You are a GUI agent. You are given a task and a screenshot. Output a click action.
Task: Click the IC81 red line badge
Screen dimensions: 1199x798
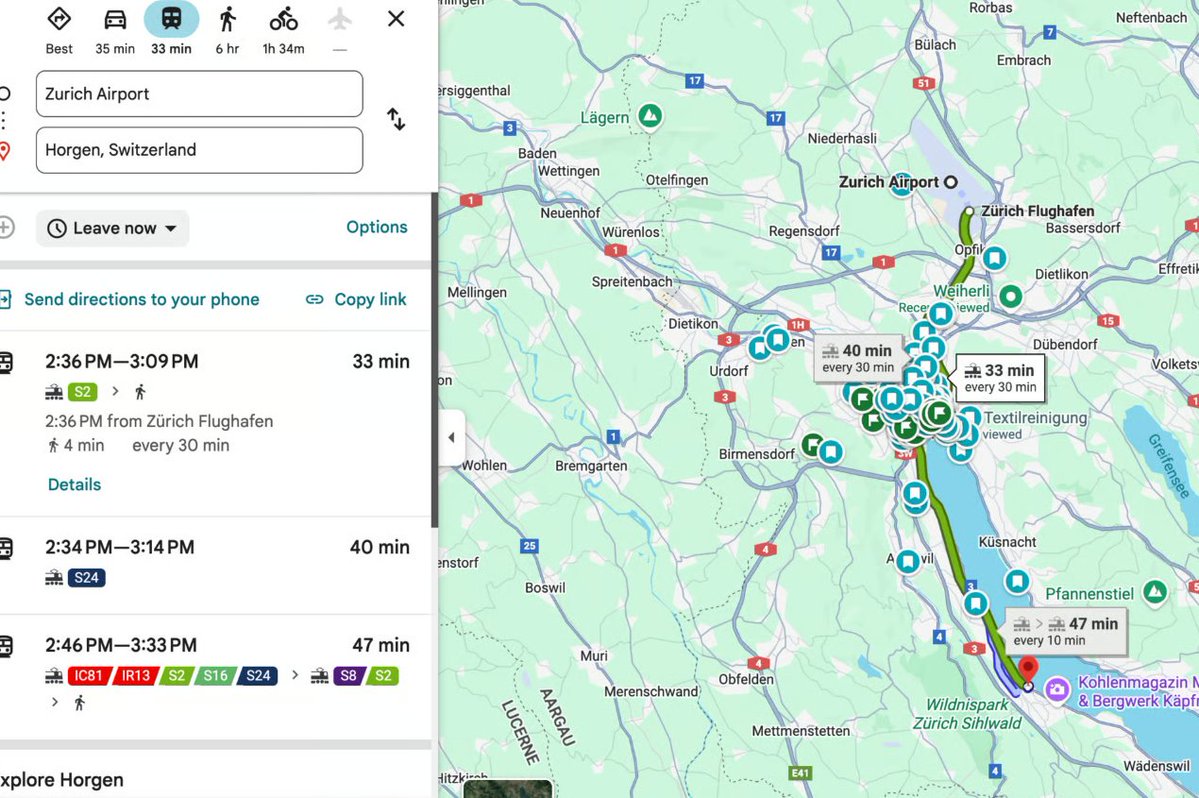(x=89, y=676)
